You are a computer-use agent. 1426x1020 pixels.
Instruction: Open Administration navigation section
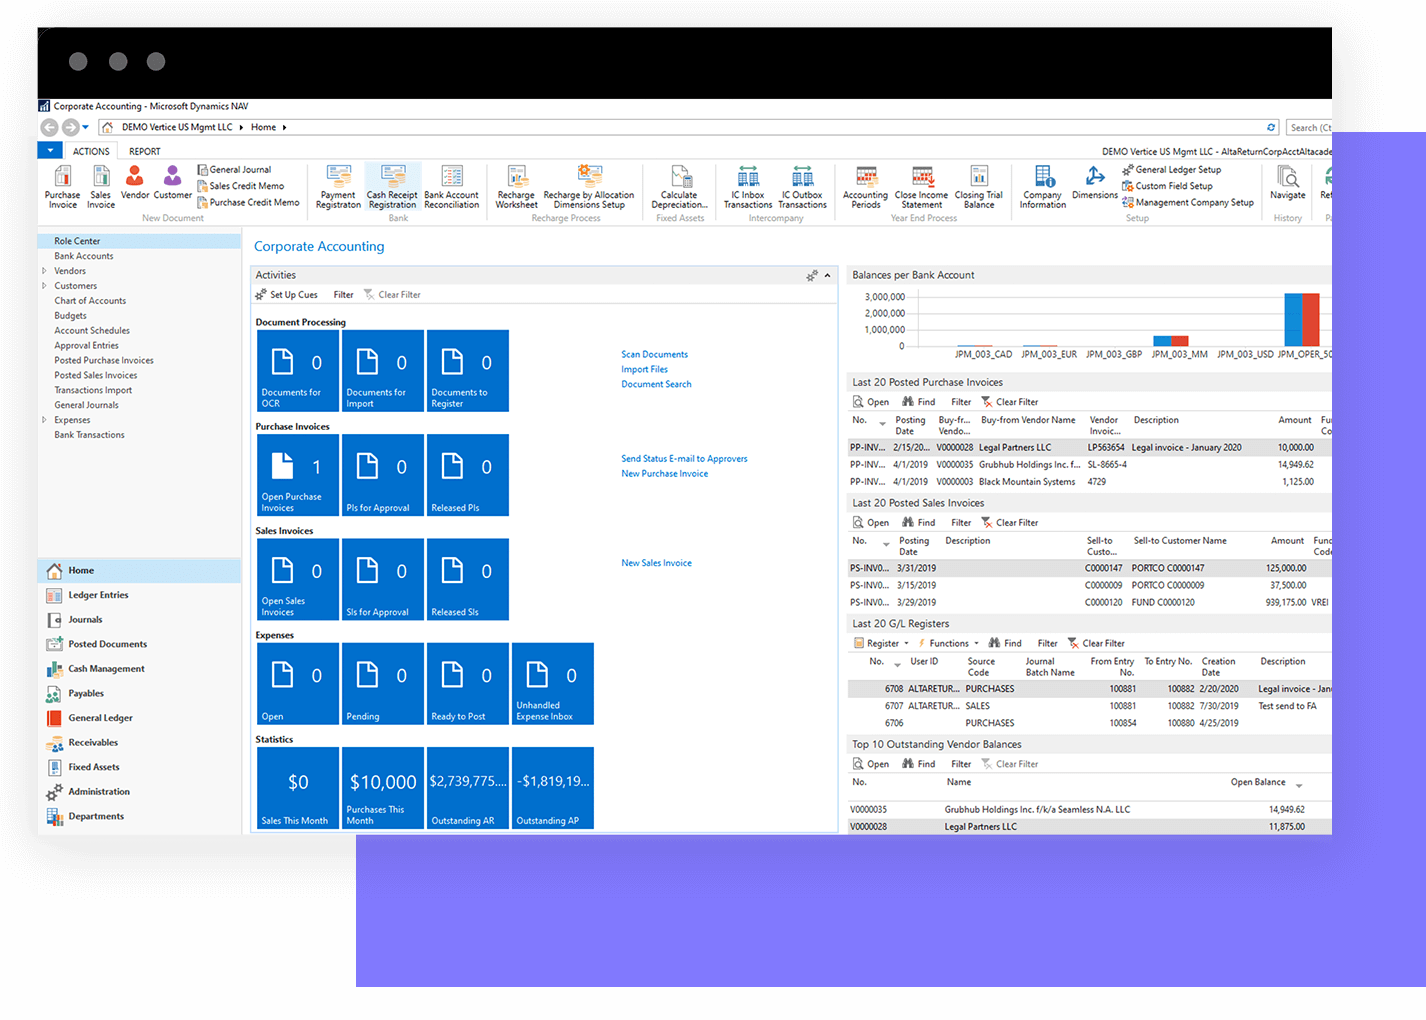click(x=139, y=792)
